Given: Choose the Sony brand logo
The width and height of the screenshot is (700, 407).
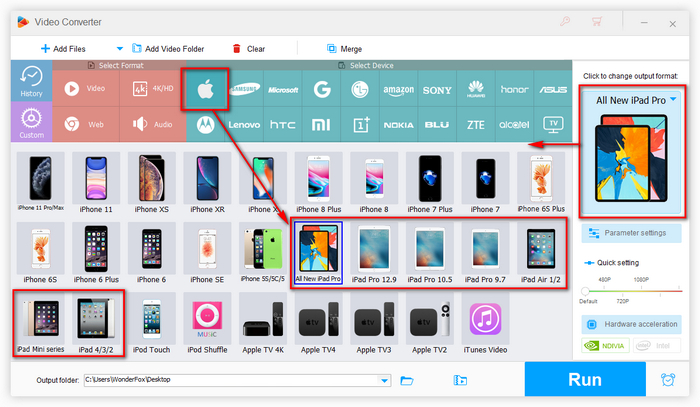Looking at the screenshot, I should (x=437, y=89).
